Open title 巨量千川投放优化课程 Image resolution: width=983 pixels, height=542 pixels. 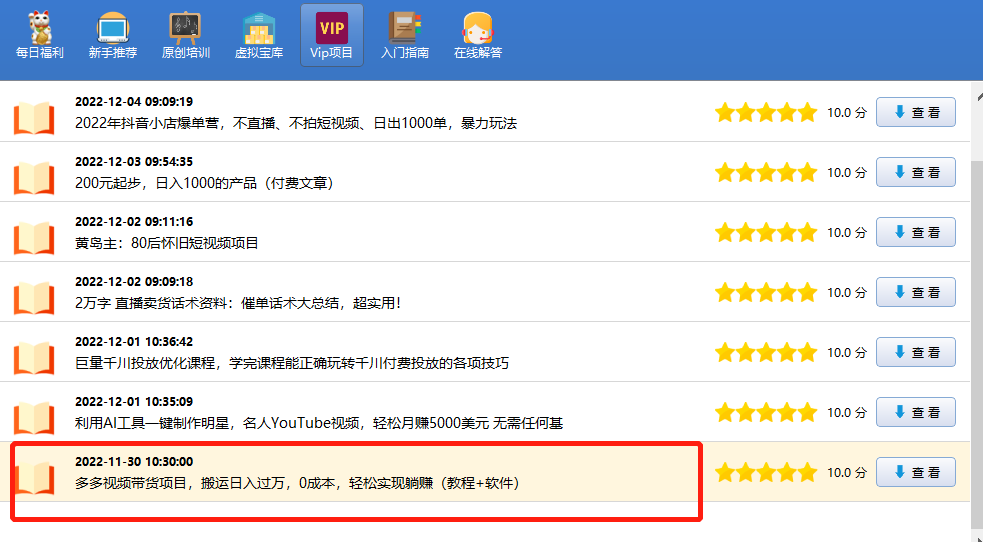(x=292, y=363)
